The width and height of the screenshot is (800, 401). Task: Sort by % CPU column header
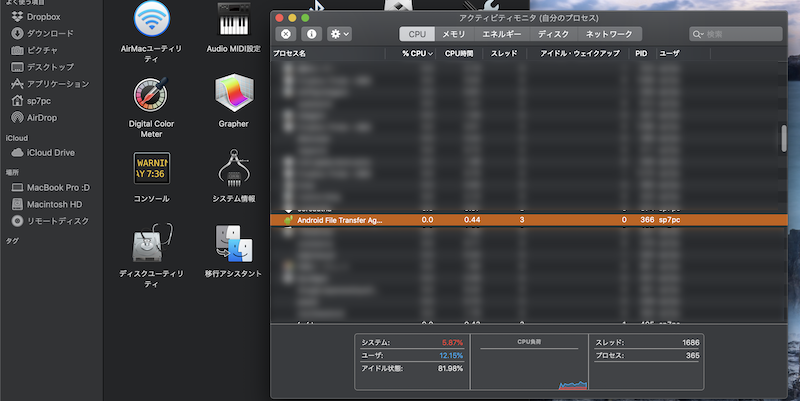pos(417,53)
